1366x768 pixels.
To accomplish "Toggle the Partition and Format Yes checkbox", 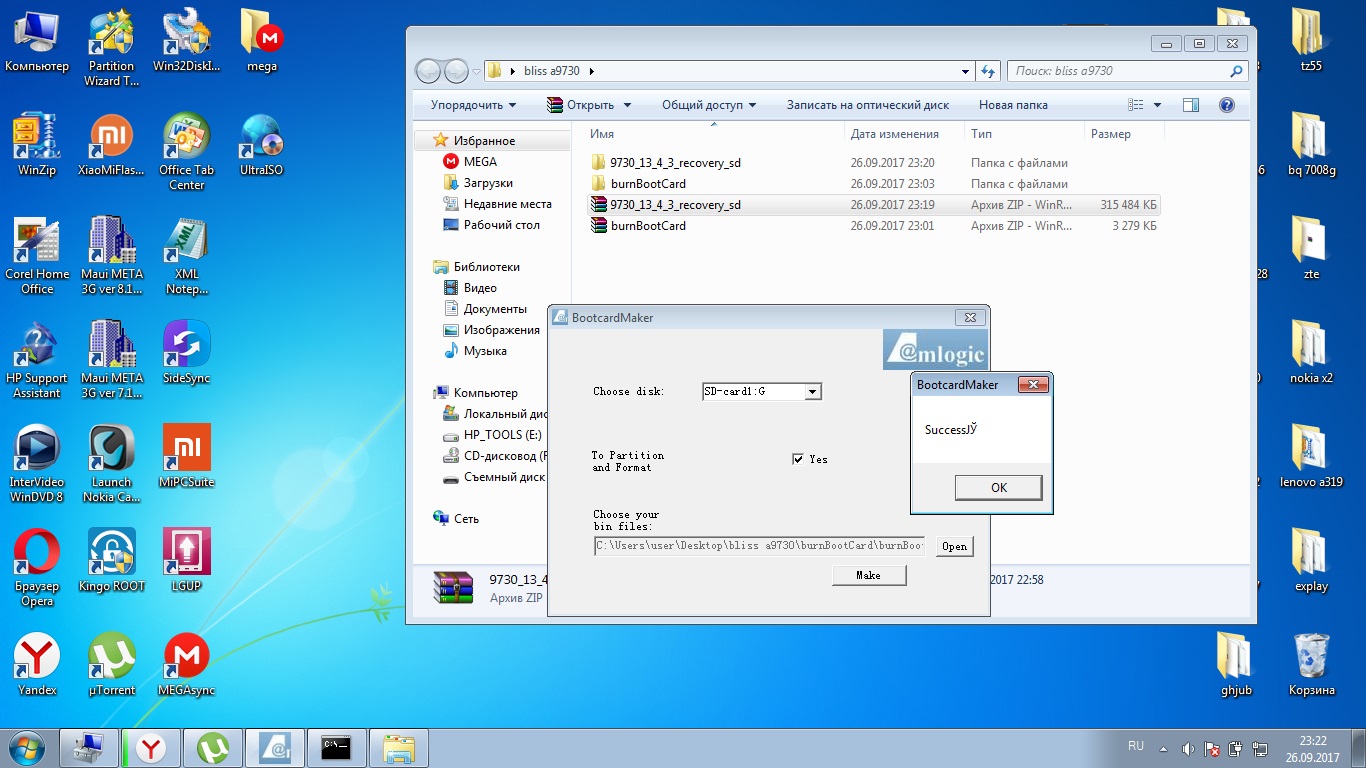I will (x=798, y=459).
